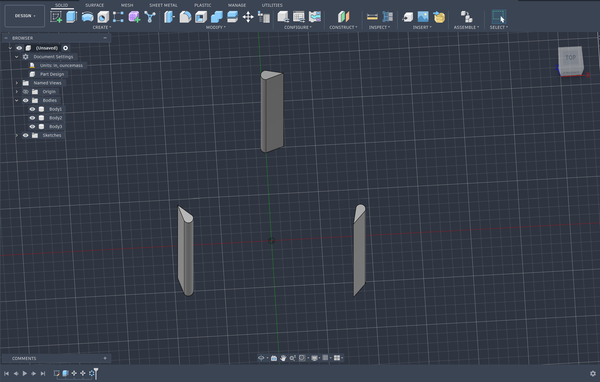This screenshot has height=382, width=600.
Task: Select the Press Pull tool
Action: tap(169, 17)
